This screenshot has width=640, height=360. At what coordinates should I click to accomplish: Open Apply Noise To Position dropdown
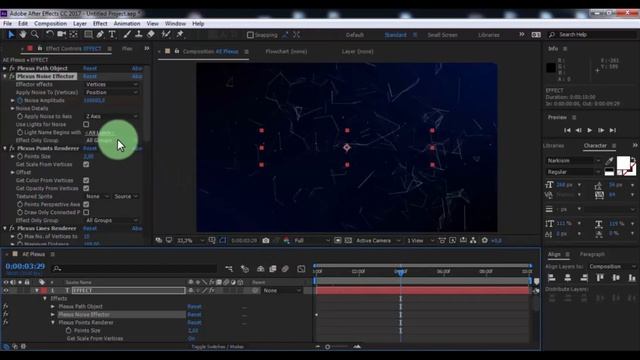111,93
